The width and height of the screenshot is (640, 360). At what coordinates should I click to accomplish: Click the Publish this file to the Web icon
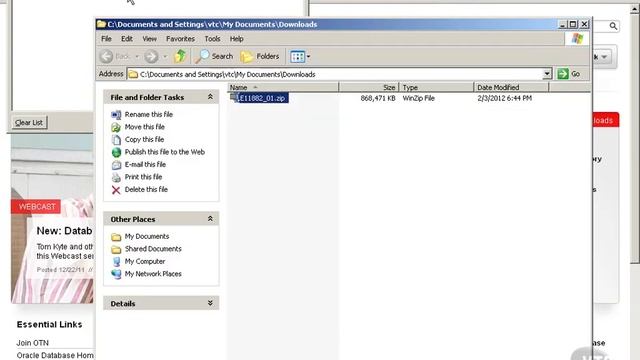pos(116,152)
